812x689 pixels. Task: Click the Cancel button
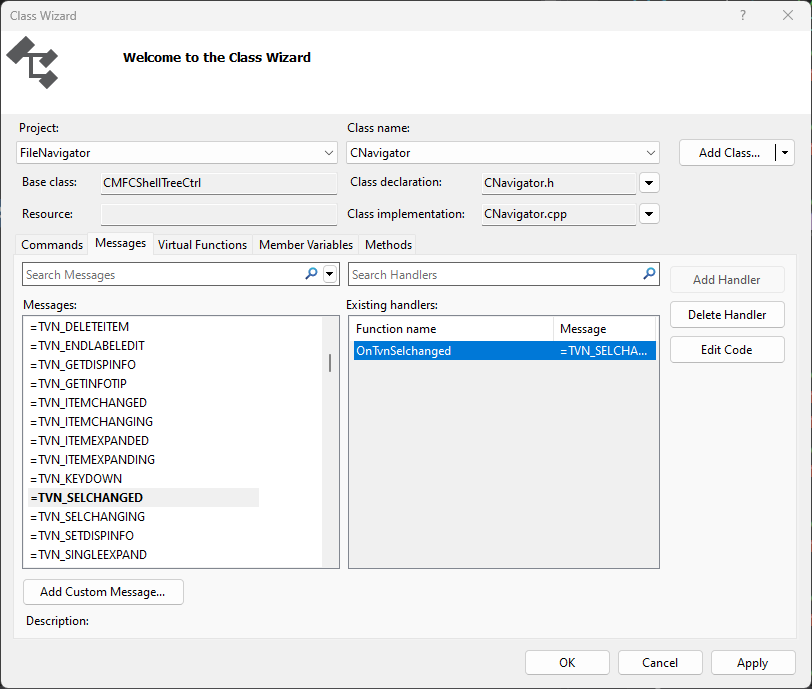660,663
